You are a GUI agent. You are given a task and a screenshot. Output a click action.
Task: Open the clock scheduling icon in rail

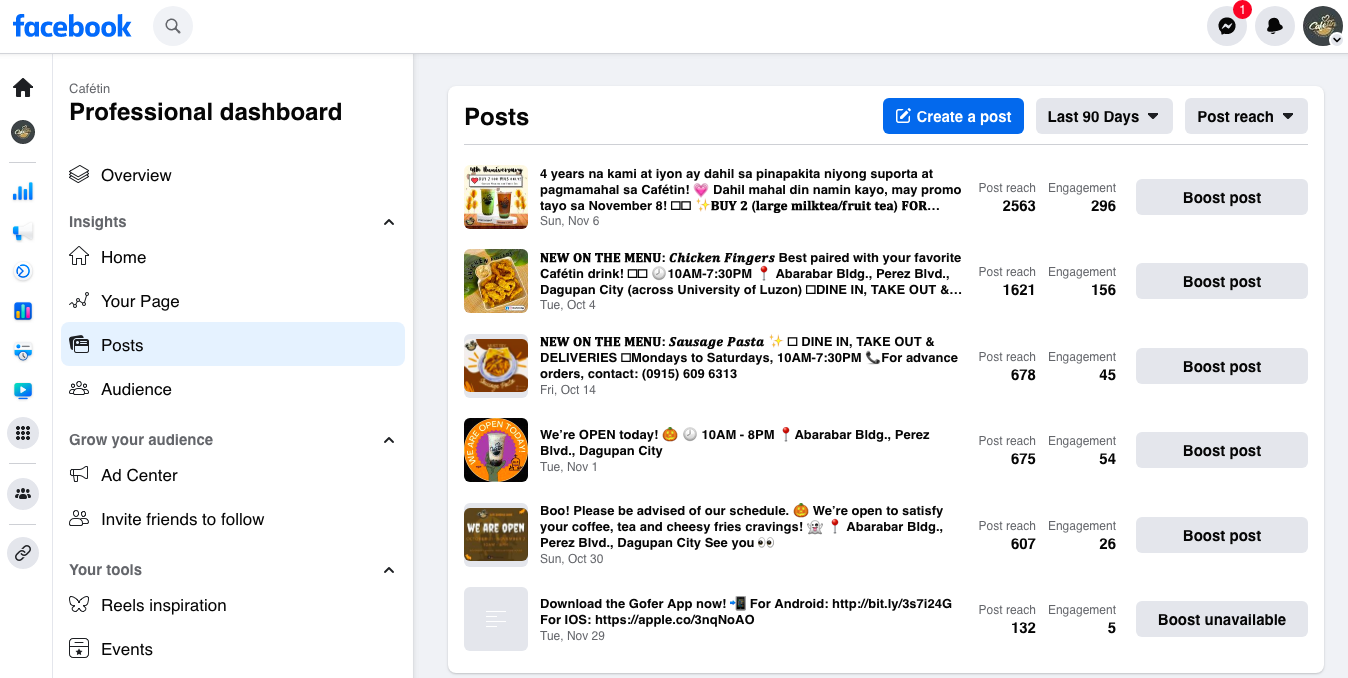(x=23, y=351)
